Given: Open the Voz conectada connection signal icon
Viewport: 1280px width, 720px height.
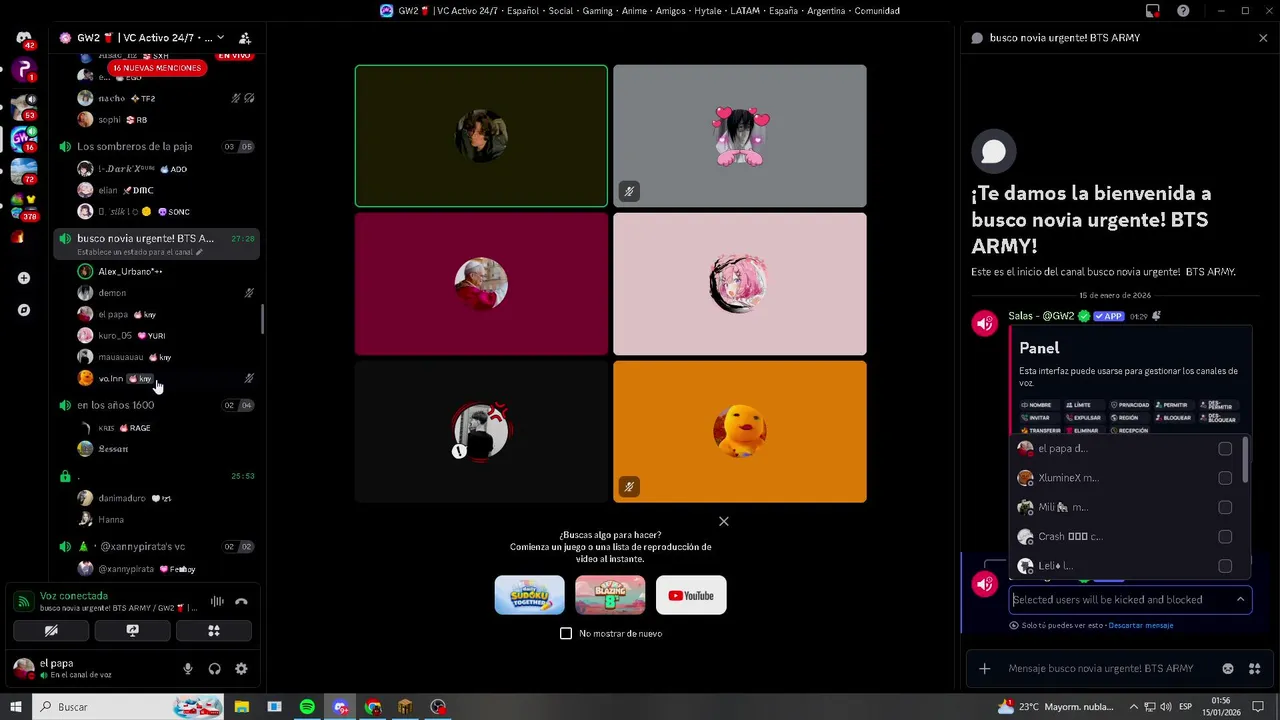Looking at the screenshot, I should pos(23,602).
